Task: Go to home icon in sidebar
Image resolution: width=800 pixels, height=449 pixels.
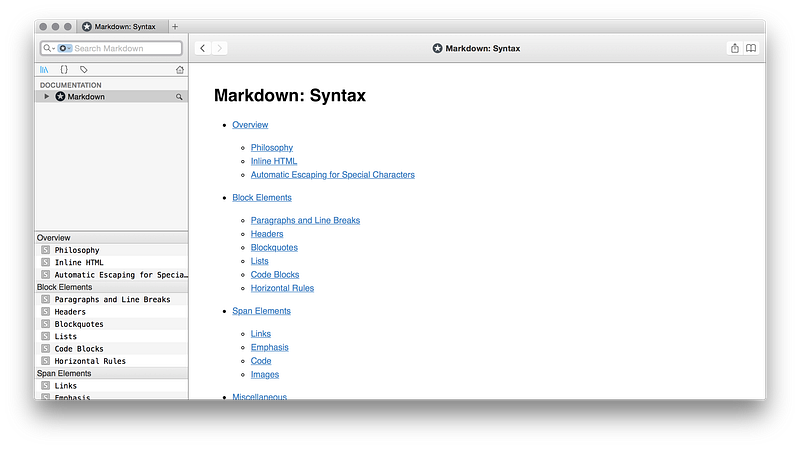Action: pyautogui.click(x=180, y=70)
